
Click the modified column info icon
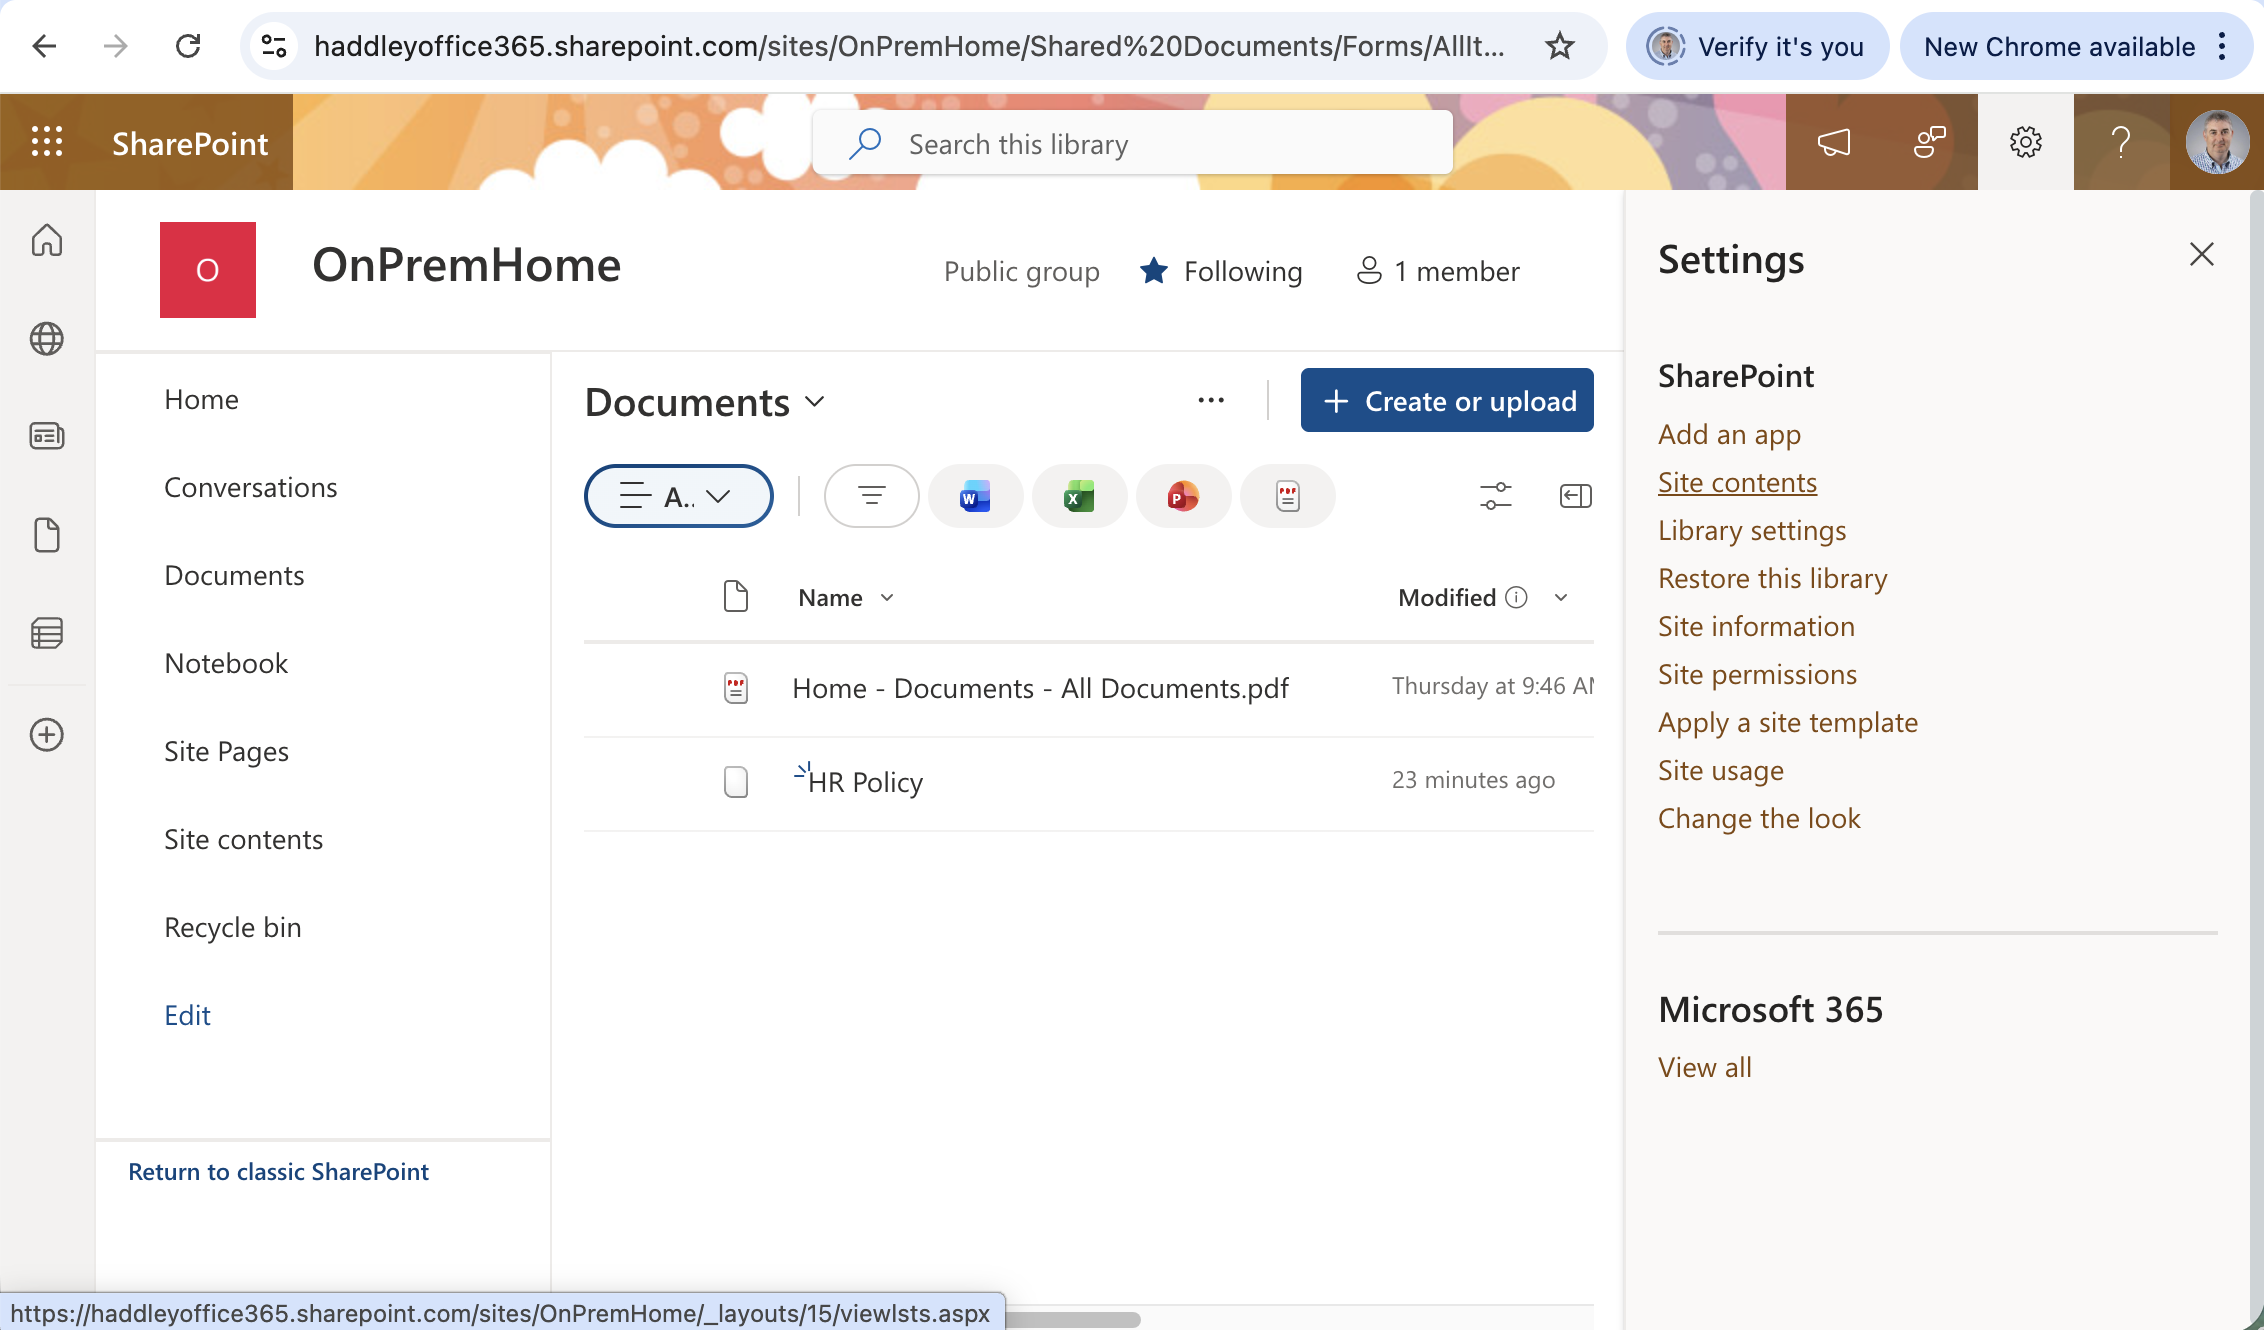click(1516, 597)
